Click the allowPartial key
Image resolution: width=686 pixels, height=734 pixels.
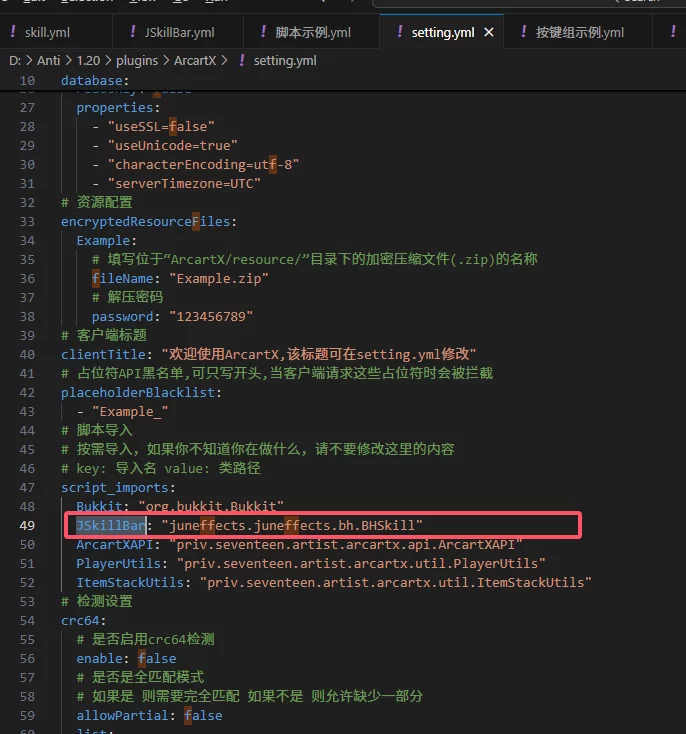click(x=122, y=716)
